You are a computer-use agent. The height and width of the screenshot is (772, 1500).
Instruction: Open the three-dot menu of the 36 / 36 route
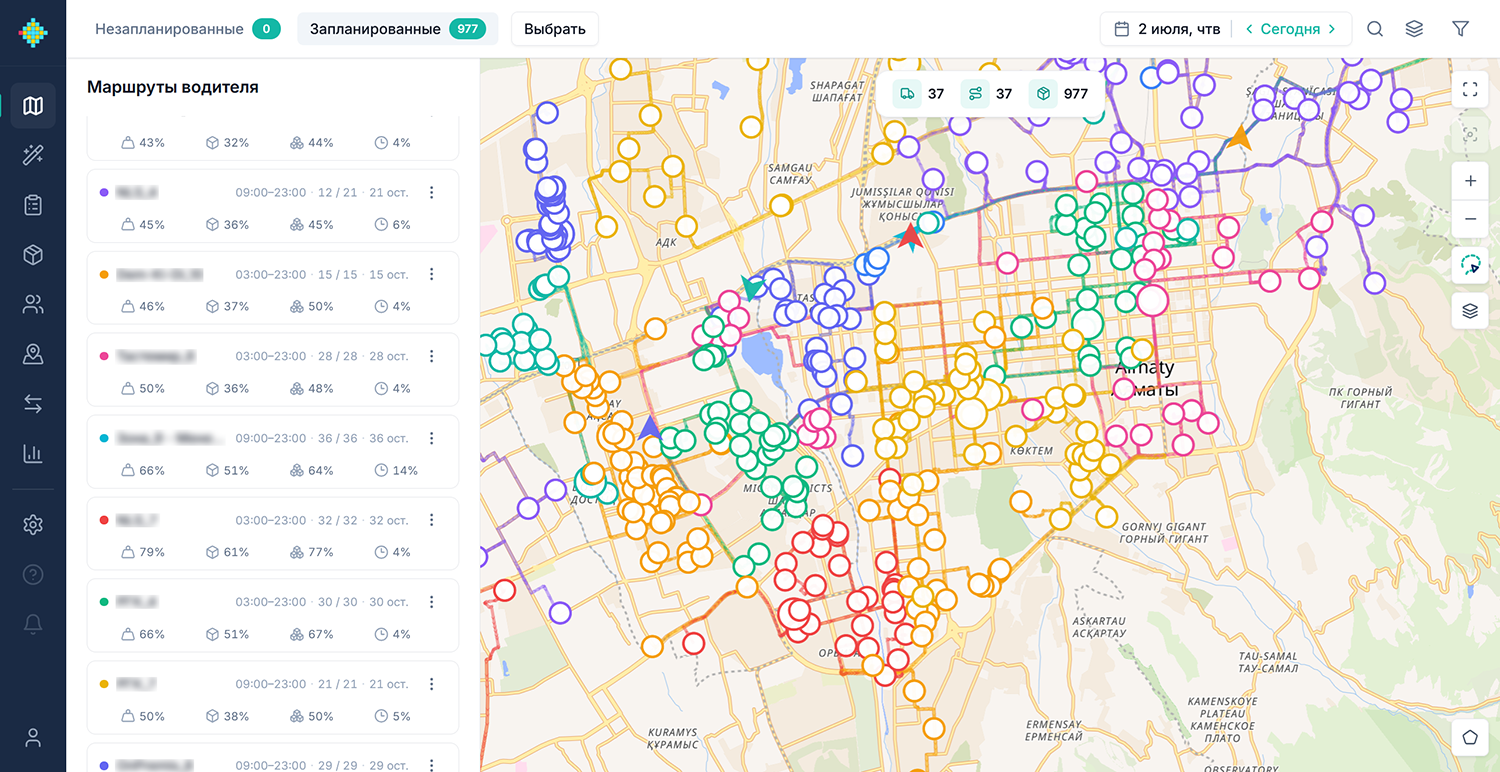(432, 438)
